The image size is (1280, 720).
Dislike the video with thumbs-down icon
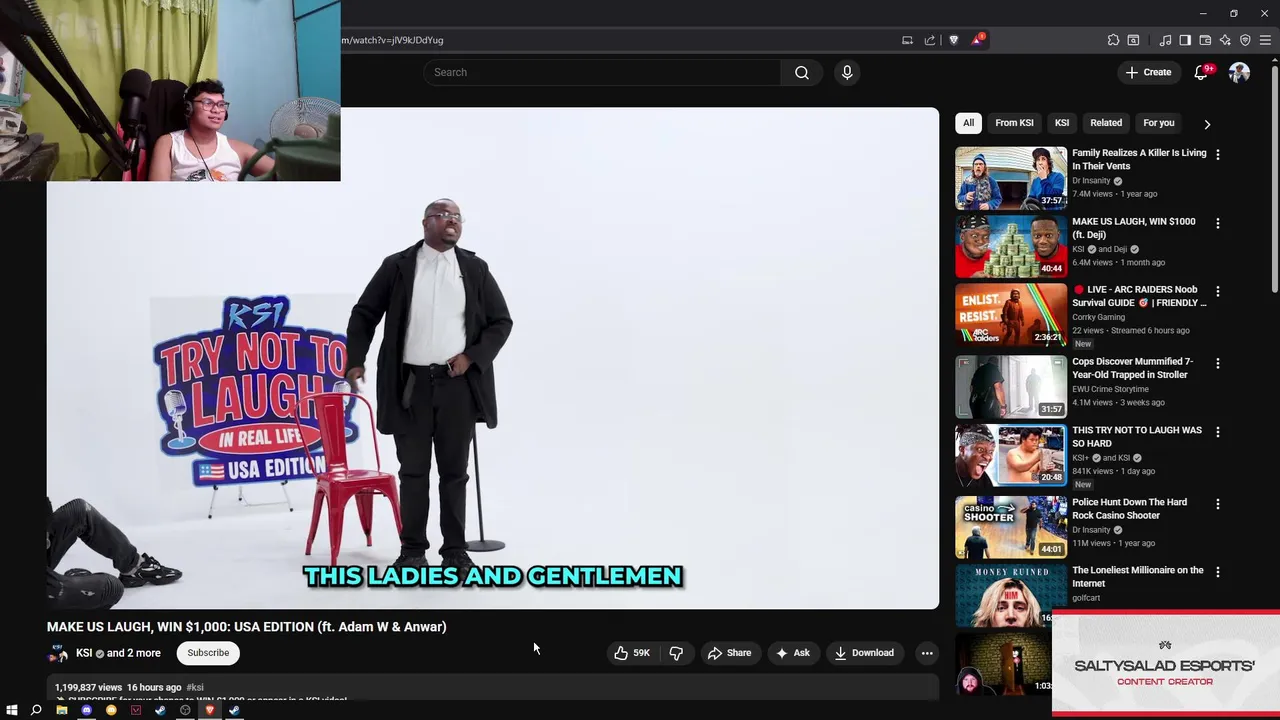tap(676, 653)
